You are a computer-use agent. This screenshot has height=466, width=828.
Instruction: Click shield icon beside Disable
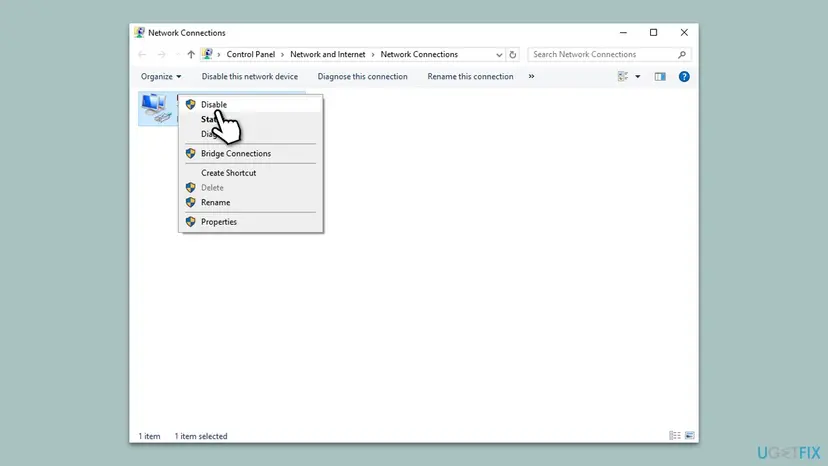pyautogui.click(x=191, y=105)
